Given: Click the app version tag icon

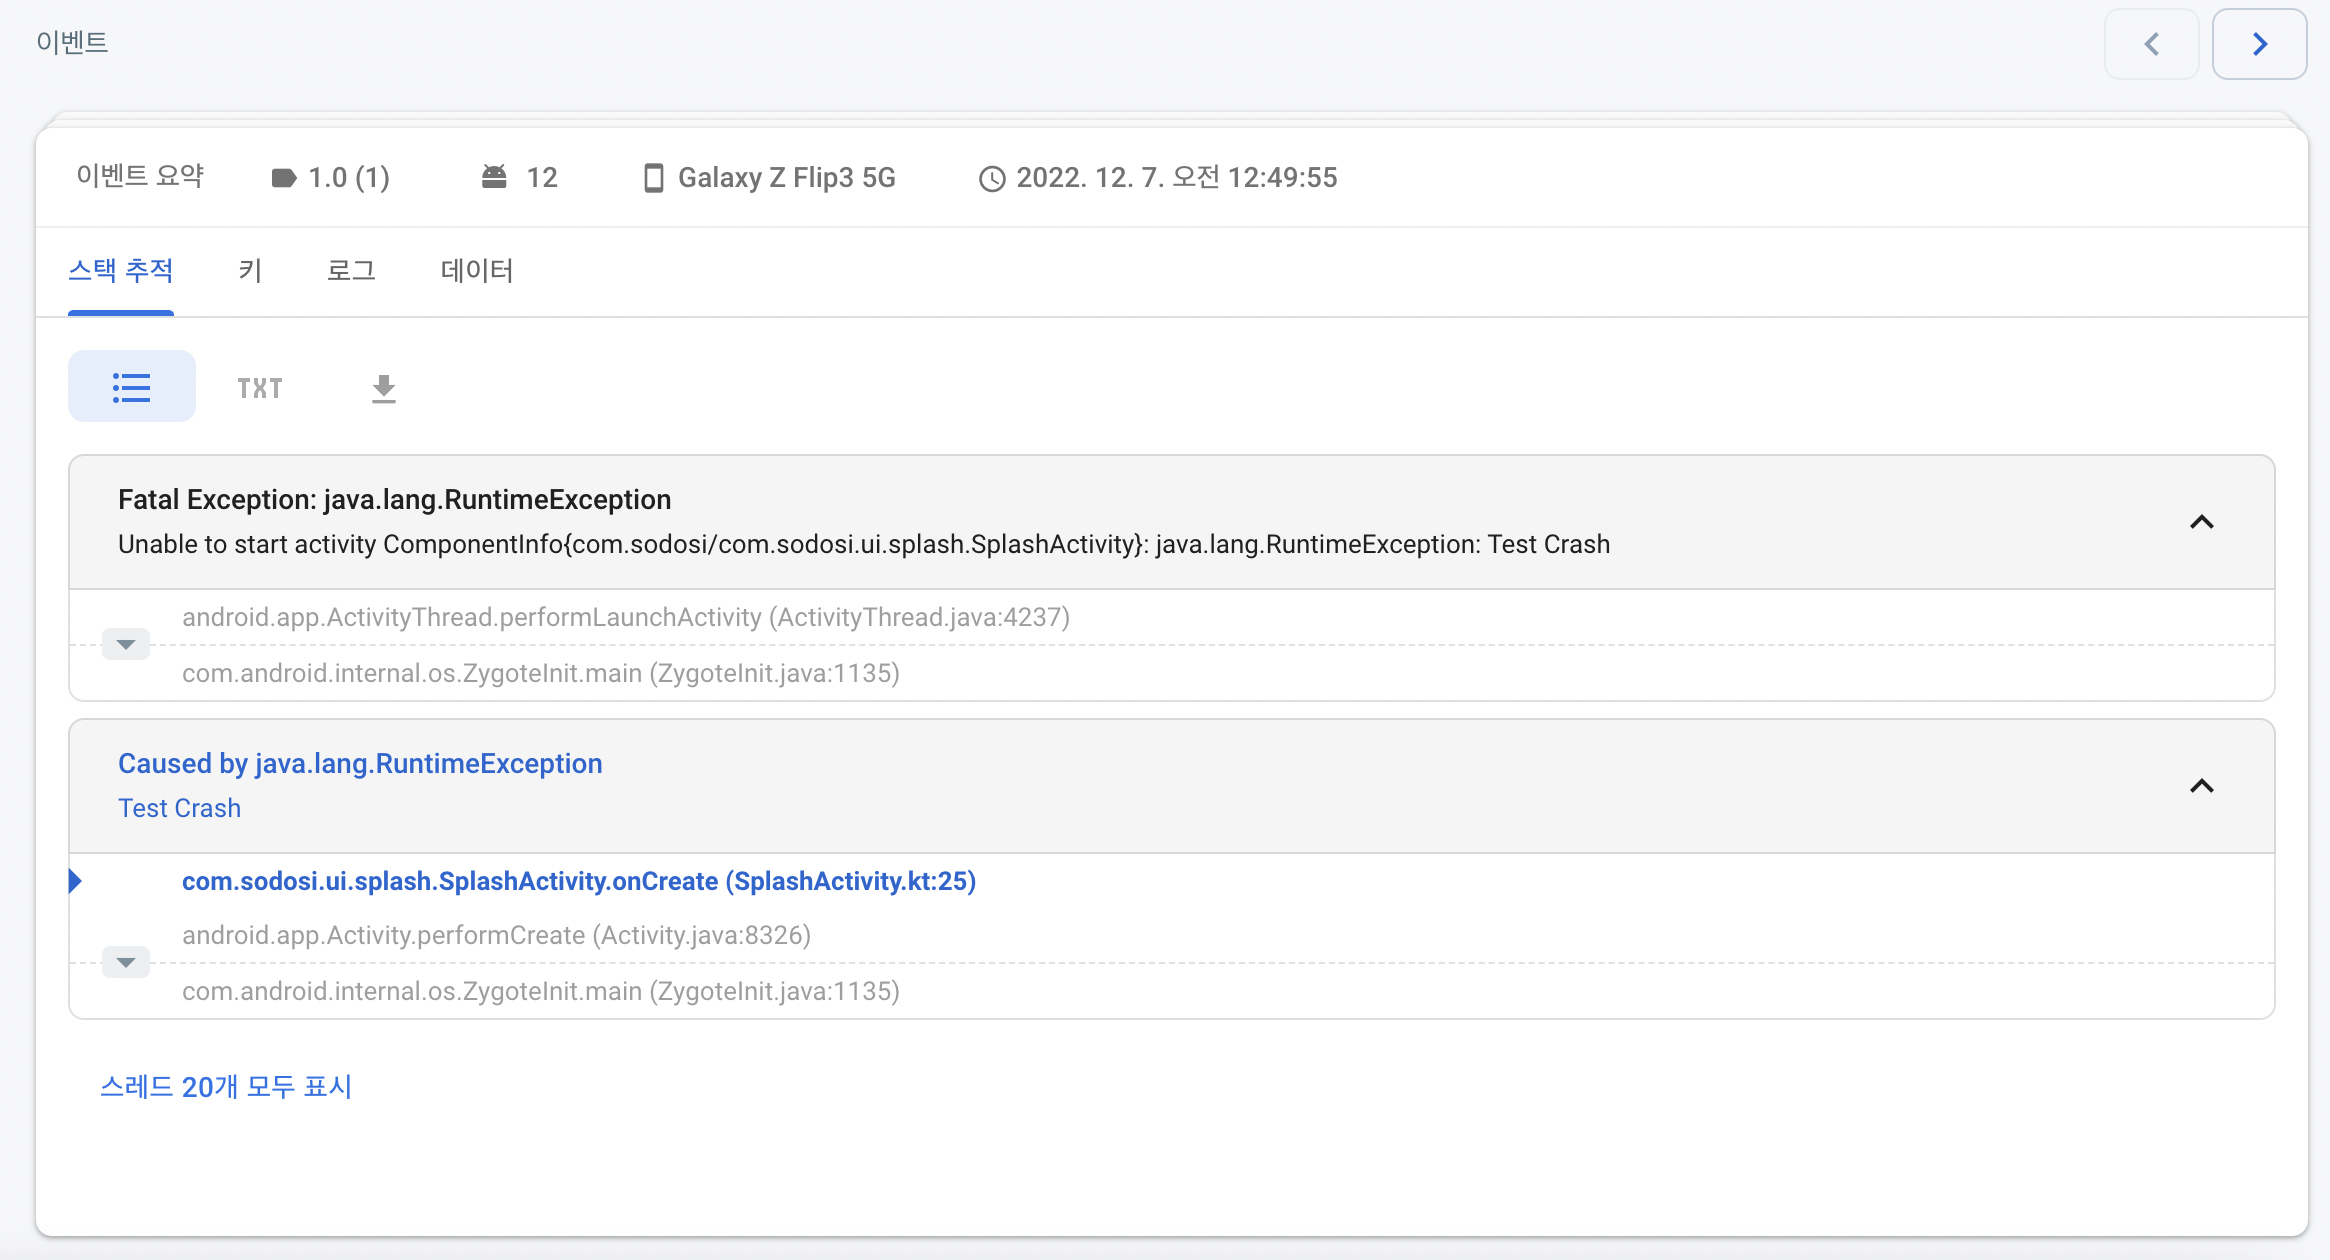Looking at the screenshot, I should tap(283, 178).
